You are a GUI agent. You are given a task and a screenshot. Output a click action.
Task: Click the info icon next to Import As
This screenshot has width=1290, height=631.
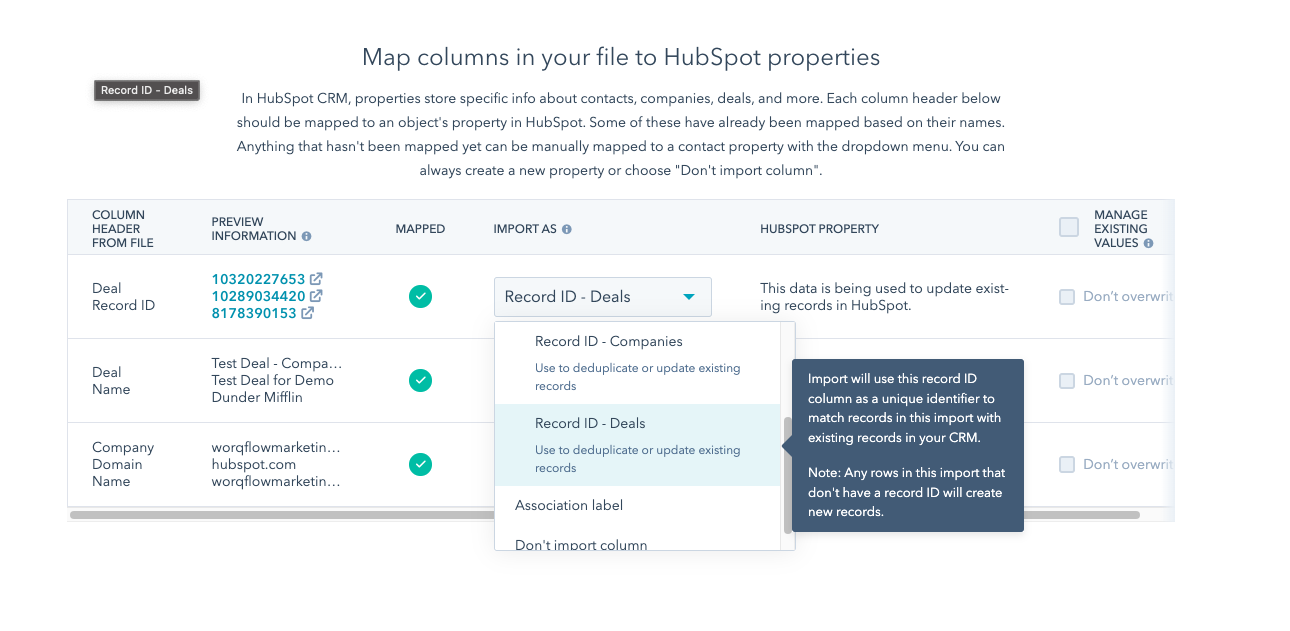tap(567, 228)
